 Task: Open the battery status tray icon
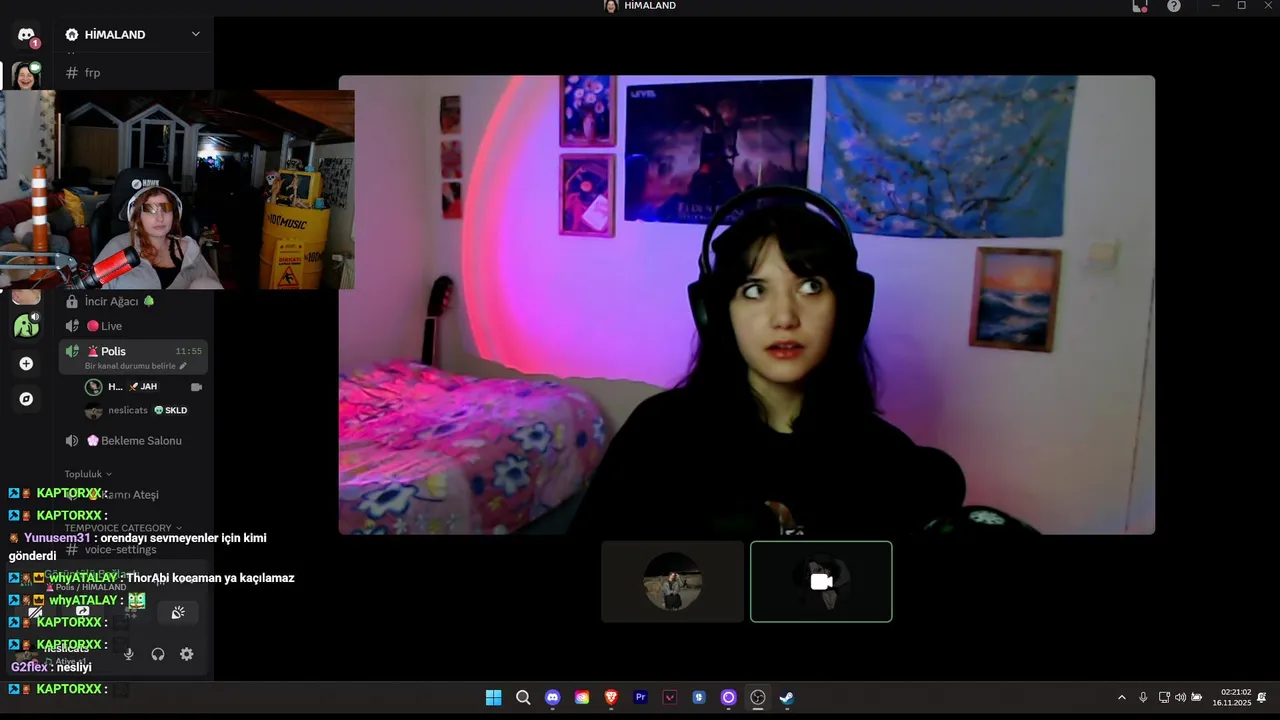tap(1196, 698)
